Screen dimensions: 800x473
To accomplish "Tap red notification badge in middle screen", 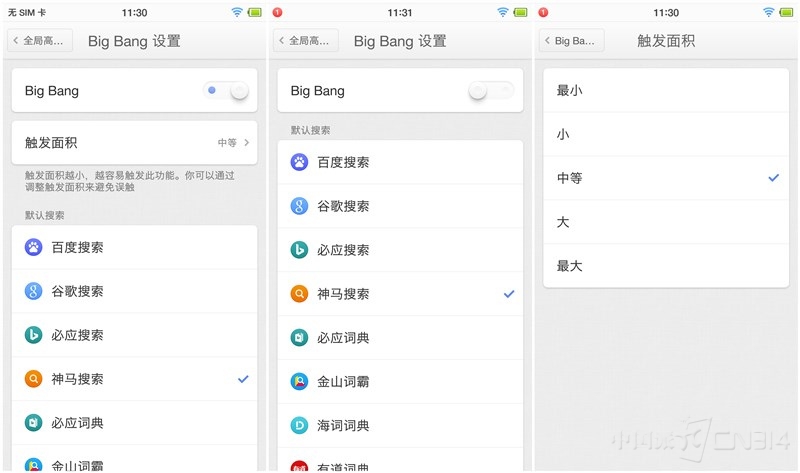I will click(278, 12).
